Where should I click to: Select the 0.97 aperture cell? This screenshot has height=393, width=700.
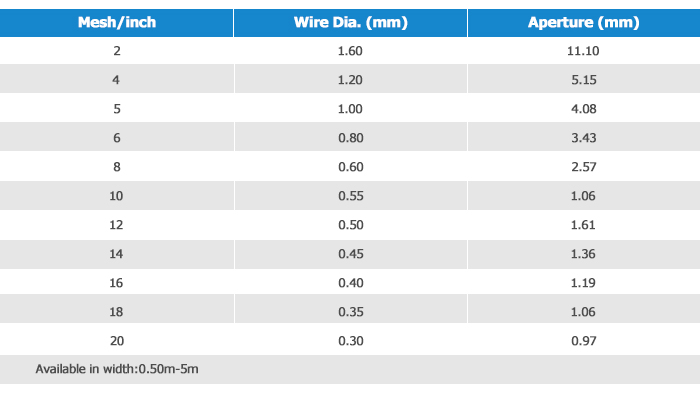(x=584, y=340)
